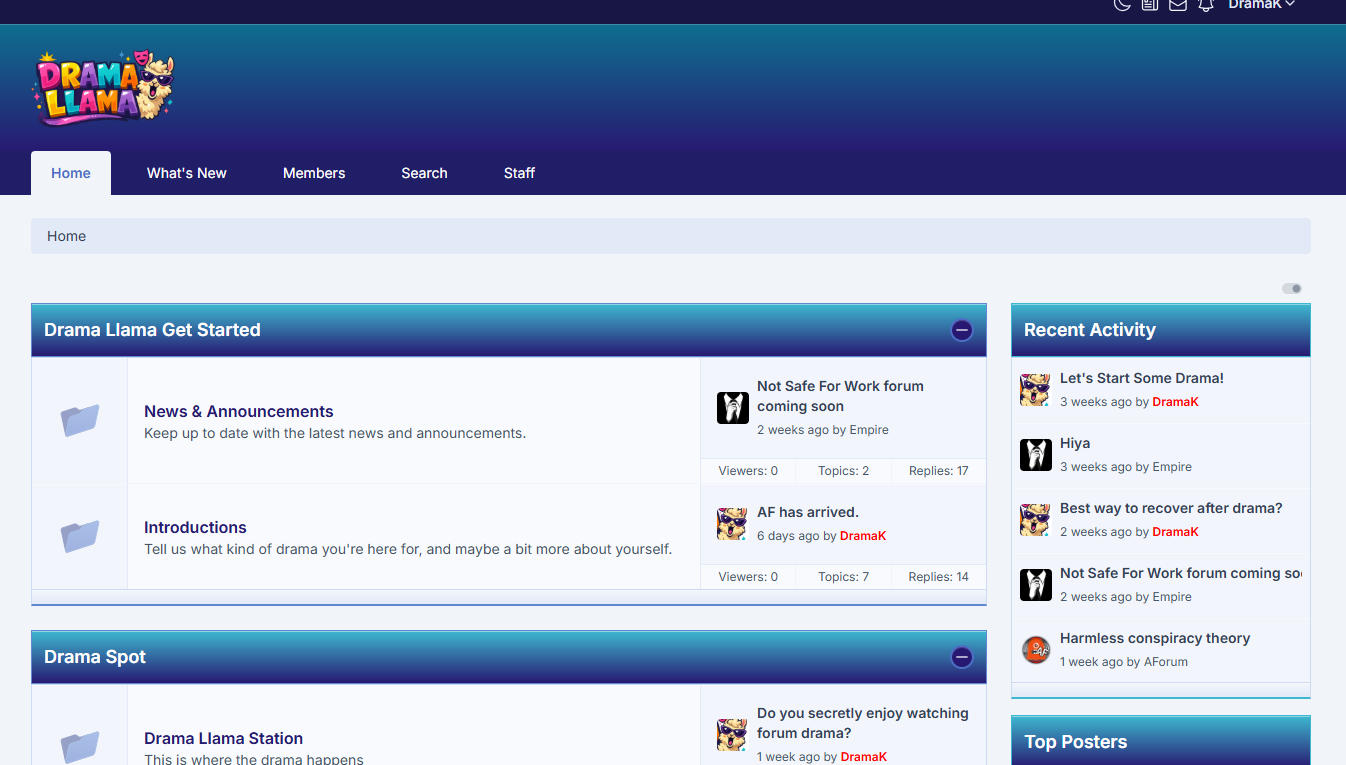The image size is (1346, 765).
Task: Click the Home breadcrumb link
Action: coord(67,236)
